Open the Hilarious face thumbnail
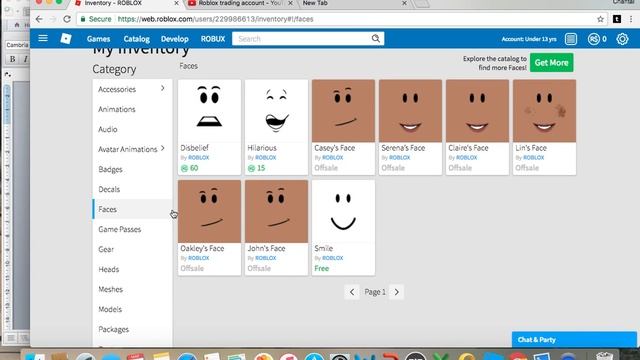Viewport: 640px width, 360px height. click(276, 111)
